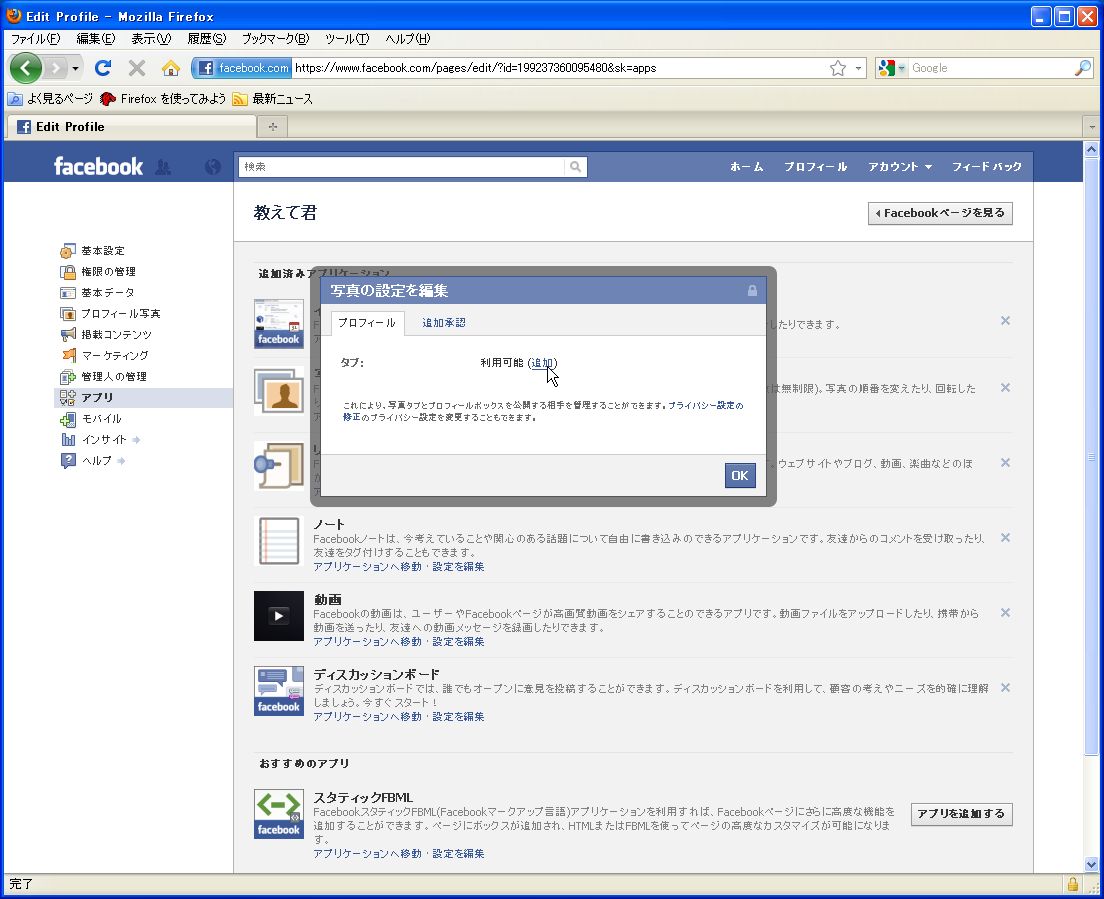Open the 編集 menu
1104x899 pixels.
(x=95, y=39)
